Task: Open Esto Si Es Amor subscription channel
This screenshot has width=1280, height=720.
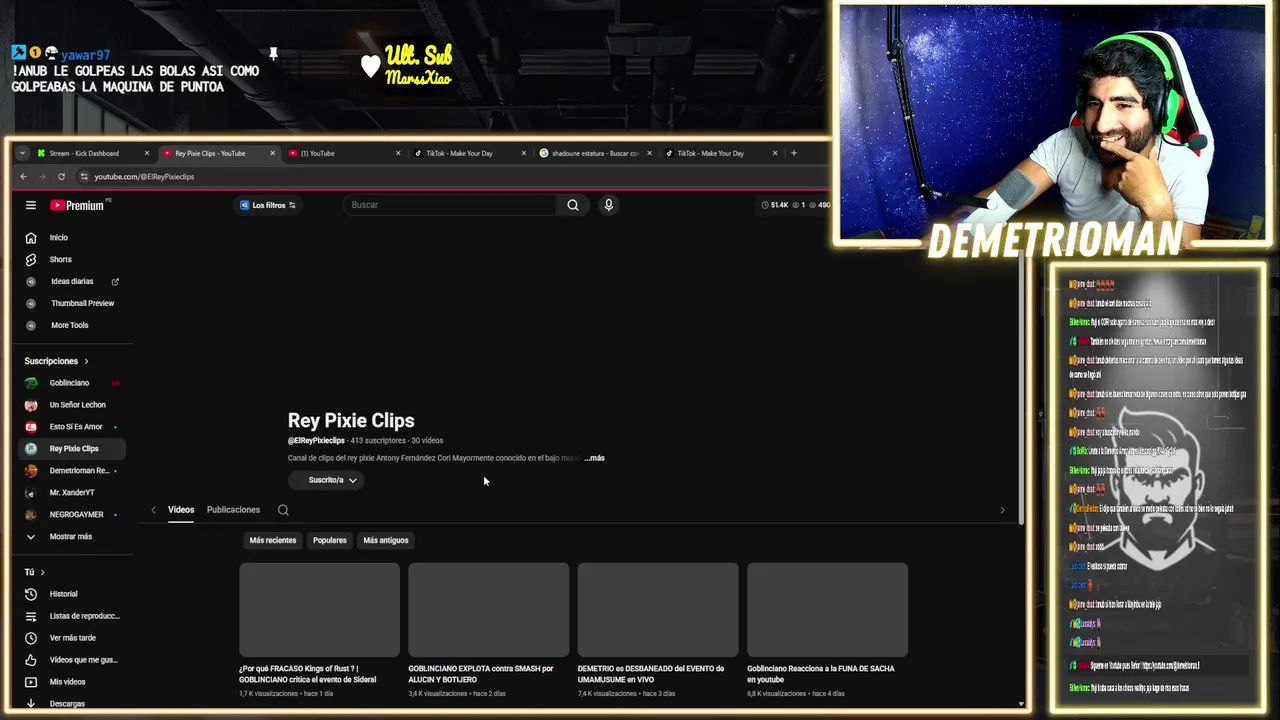Action: tap(72, 427)
